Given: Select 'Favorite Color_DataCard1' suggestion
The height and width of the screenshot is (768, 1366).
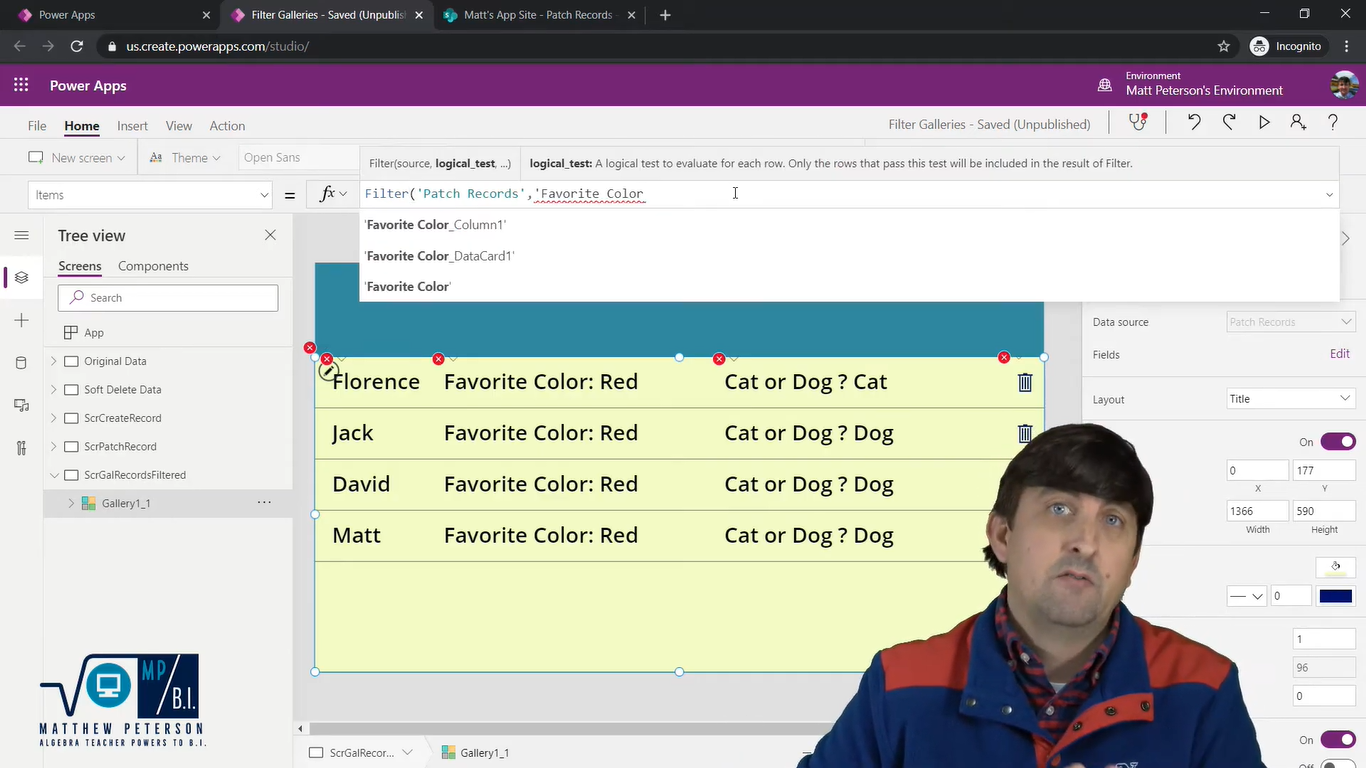Looking at the screenshot, I should click(849, 256).
